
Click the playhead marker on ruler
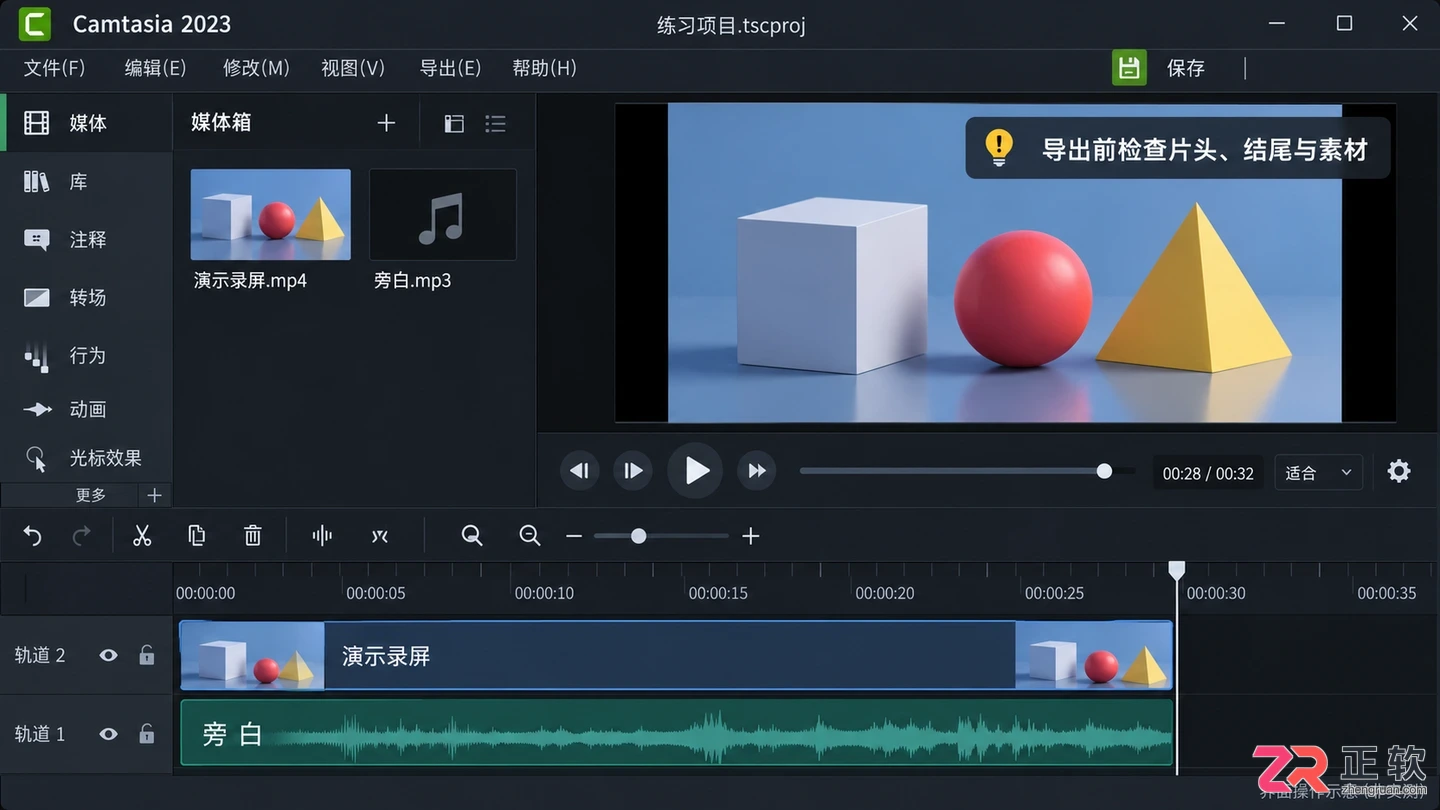coord(1177,569)
